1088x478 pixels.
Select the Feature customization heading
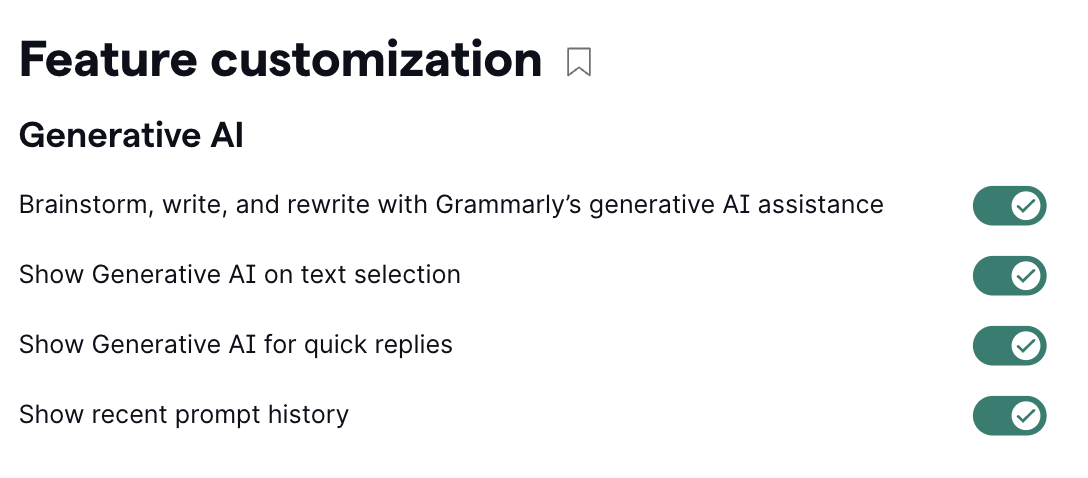(280, 60)
